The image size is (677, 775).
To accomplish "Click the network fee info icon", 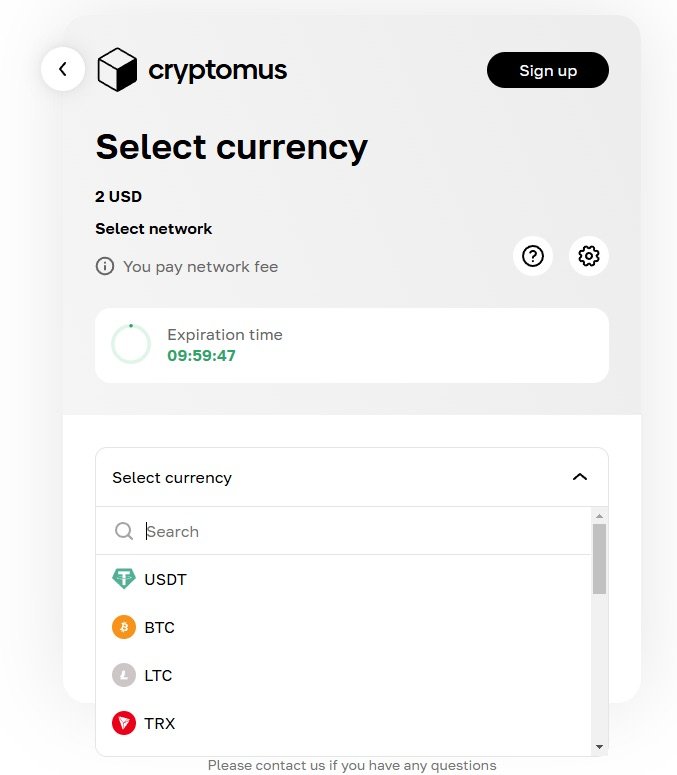I will tap(104, 267).
